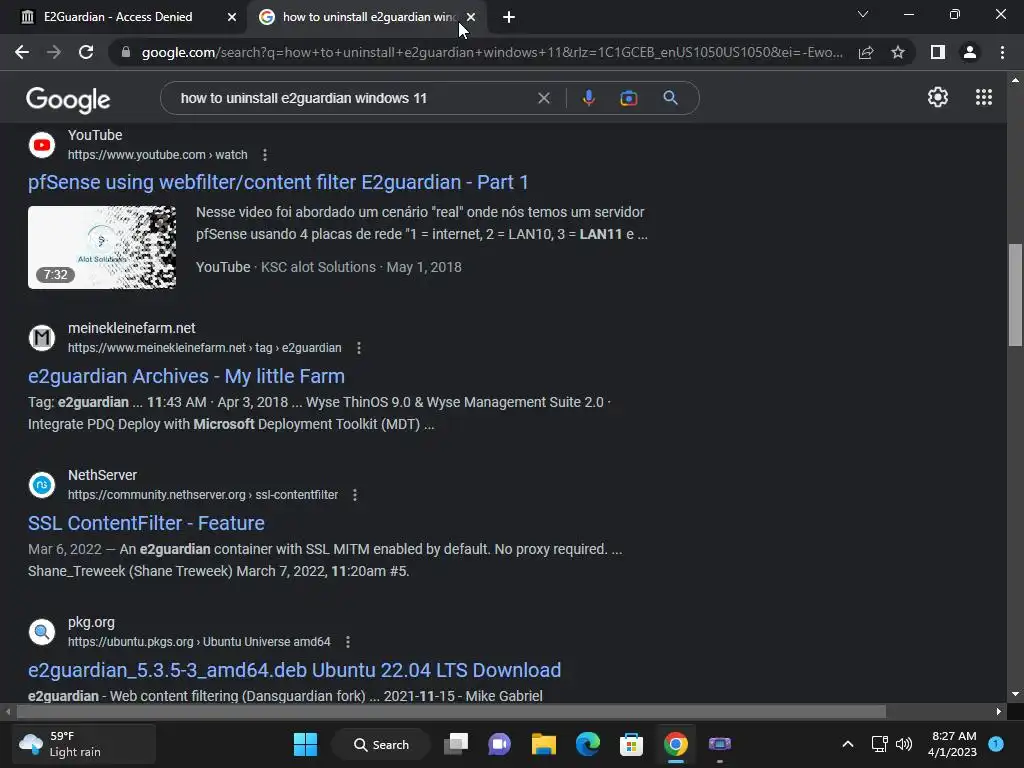Click the forward navigation arrow

click(x=54, y=52)
